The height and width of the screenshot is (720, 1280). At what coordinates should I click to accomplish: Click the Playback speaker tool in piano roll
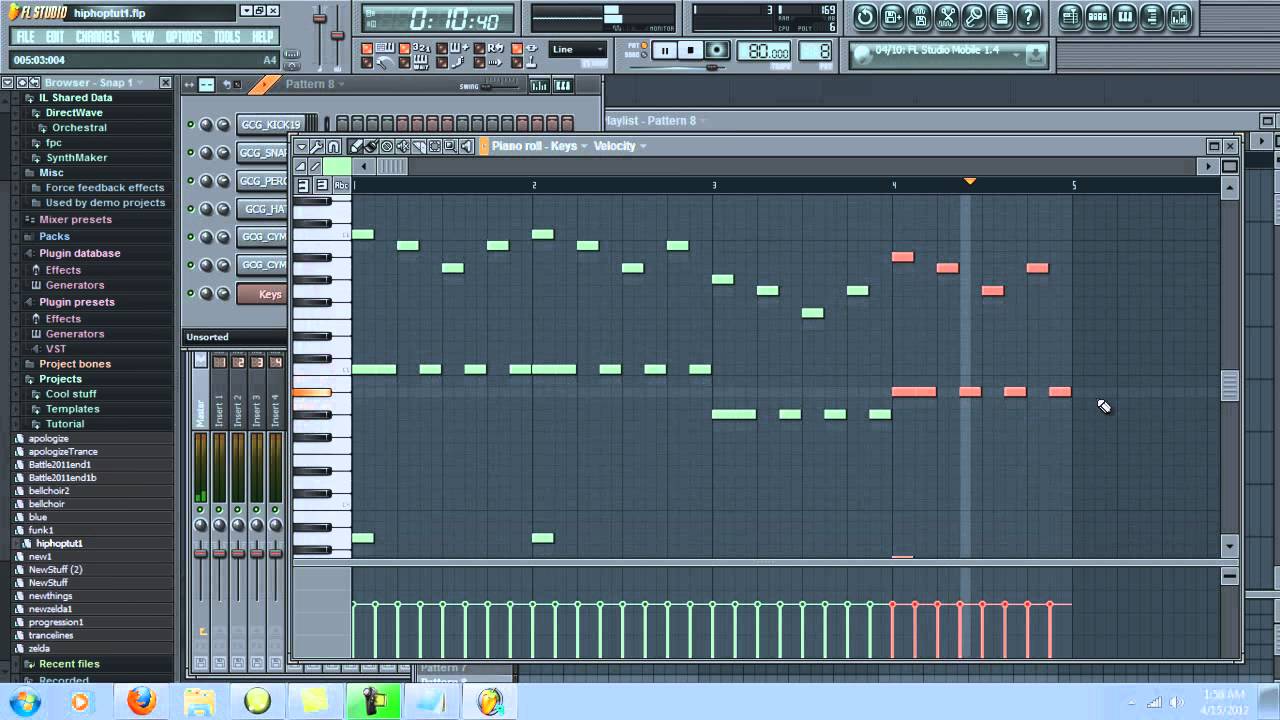point(467,146)
